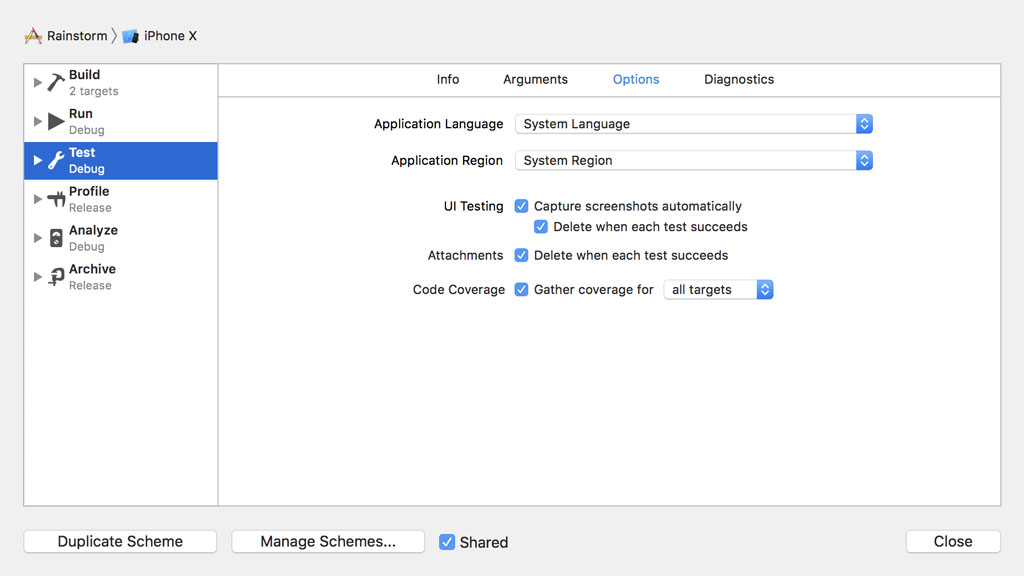Change coverage targets via all targets dropdown
1024x576 pixels.
tap(764, 289)
